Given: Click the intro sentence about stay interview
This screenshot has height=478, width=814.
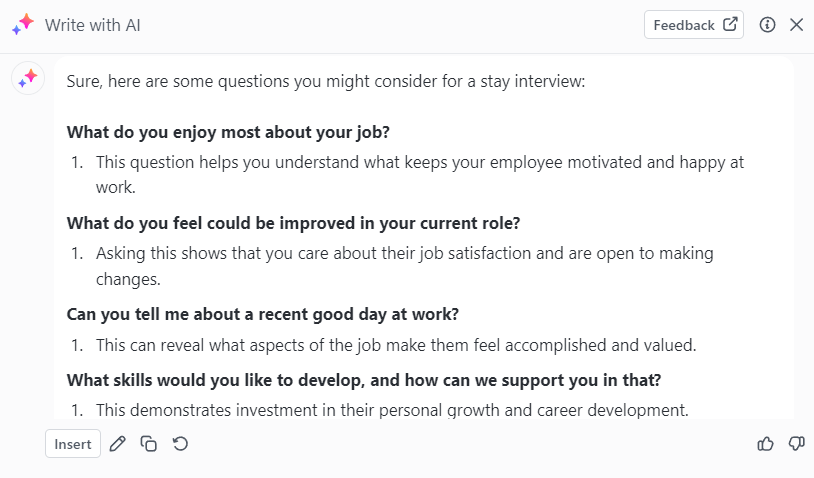Looking at the screenshot, I should coord(325,81).
